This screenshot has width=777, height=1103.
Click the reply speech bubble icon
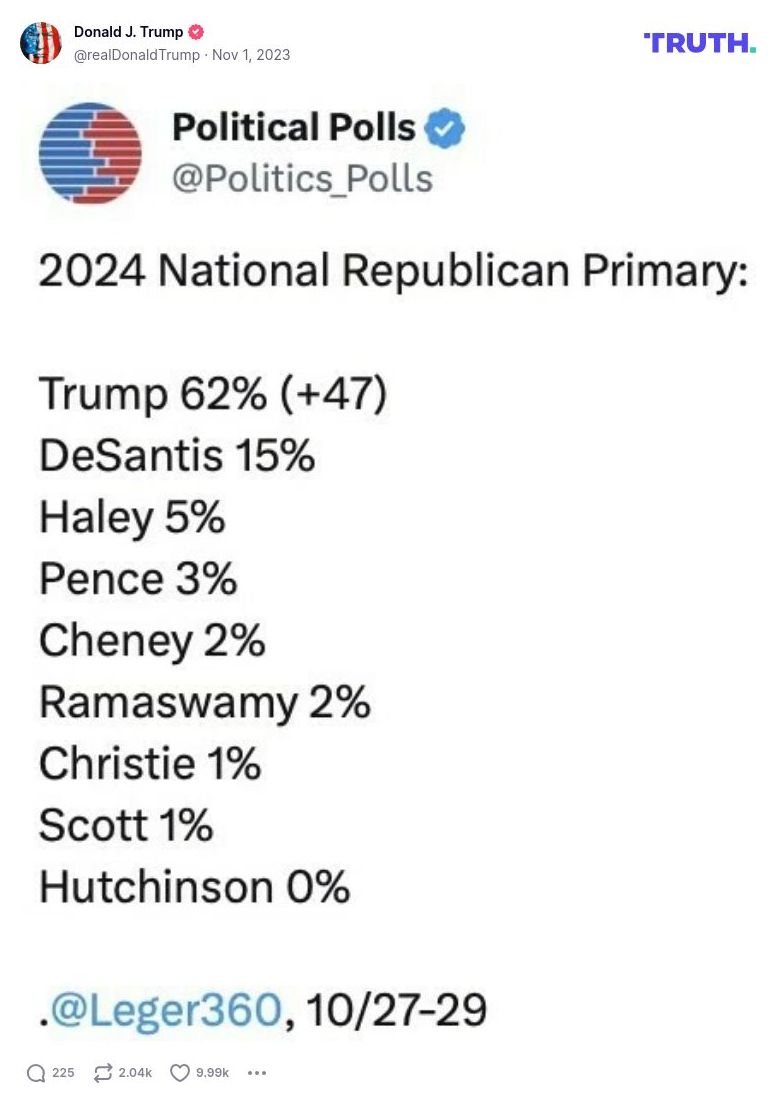click(36, 1073)
